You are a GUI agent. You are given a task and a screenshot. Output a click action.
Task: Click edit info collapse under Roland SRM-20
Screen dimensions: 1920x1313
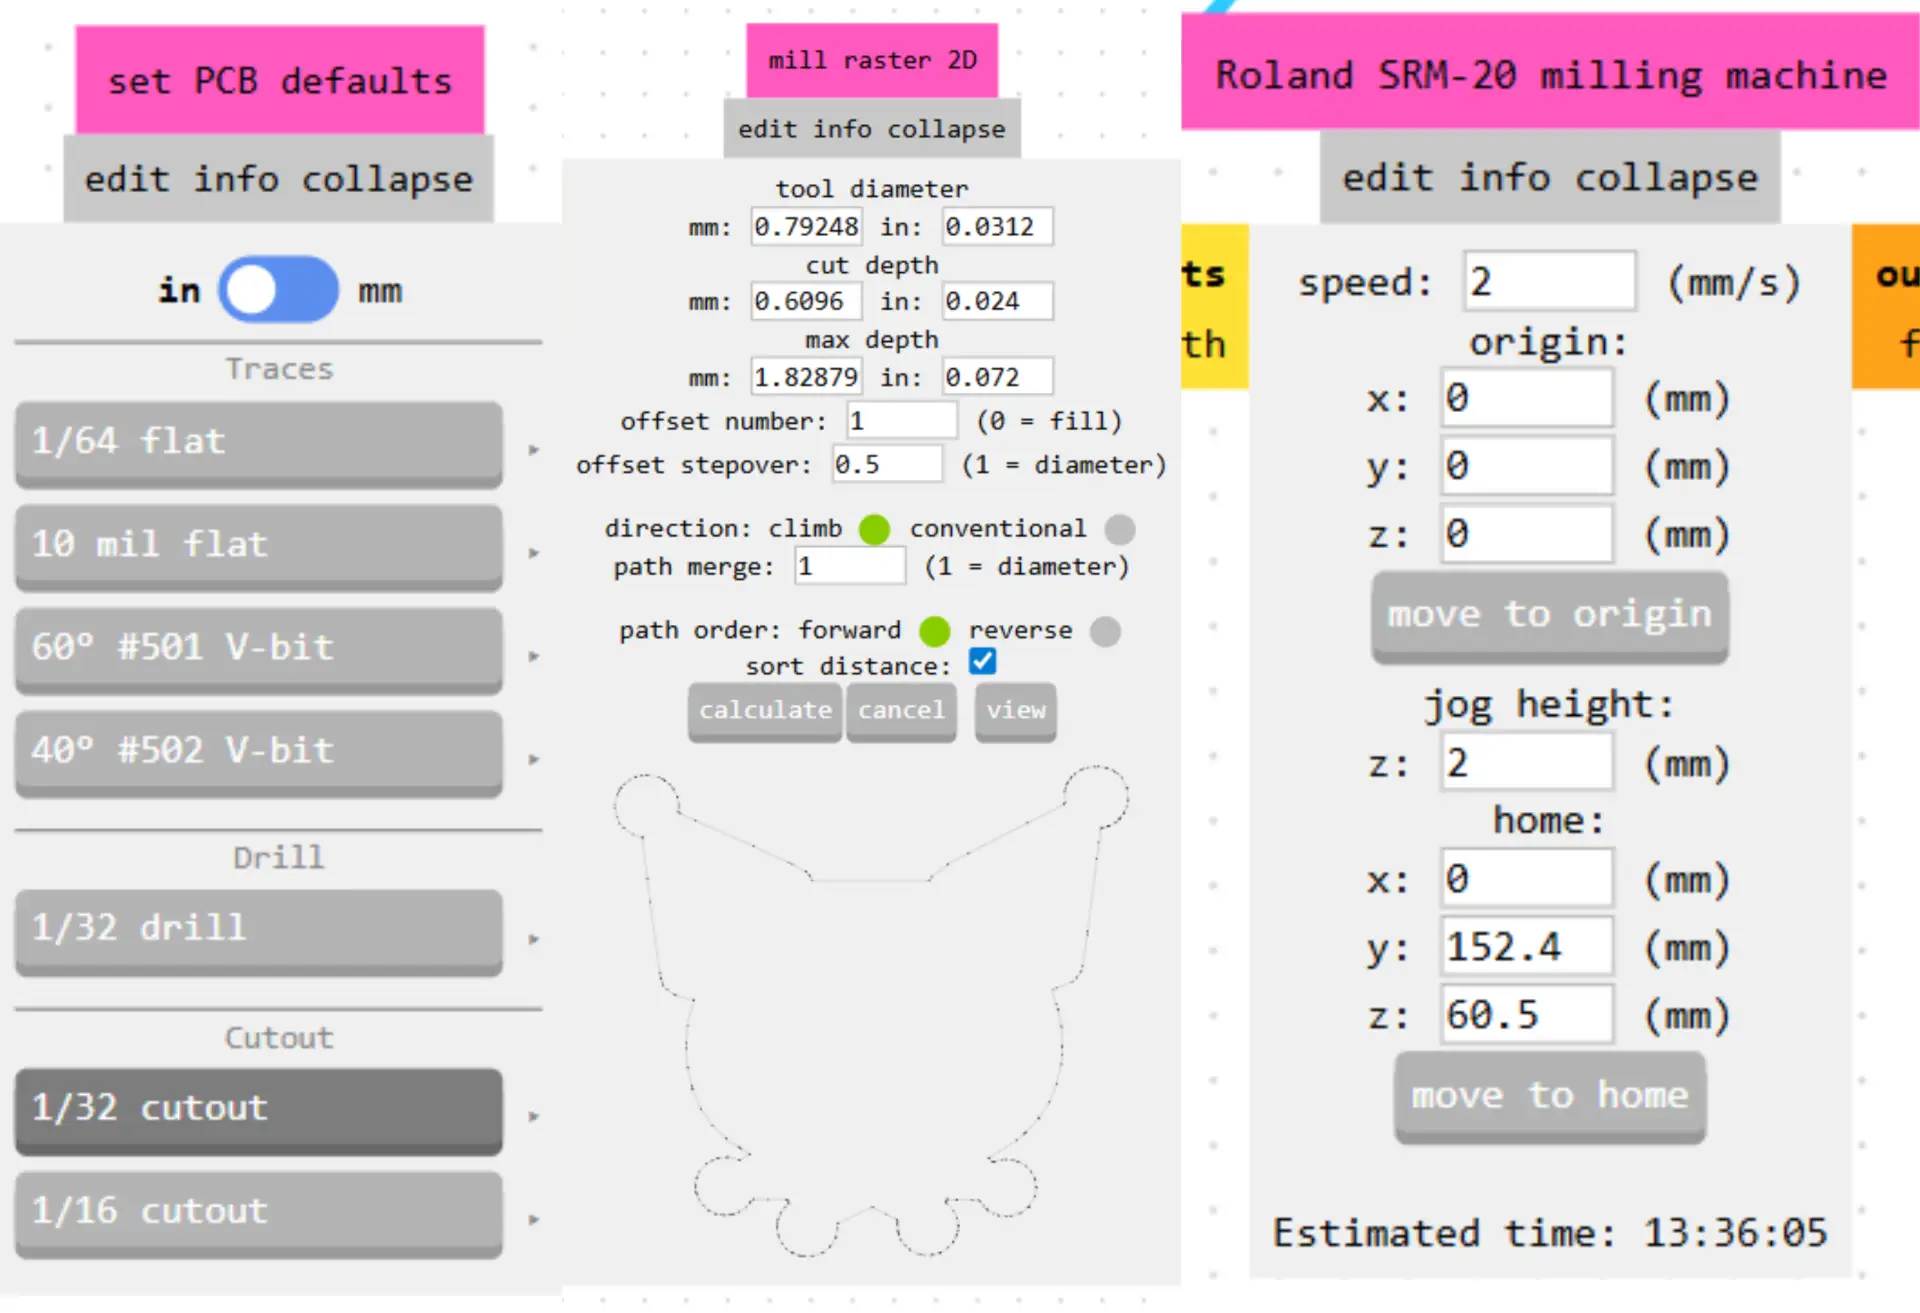click(1549, 178)
